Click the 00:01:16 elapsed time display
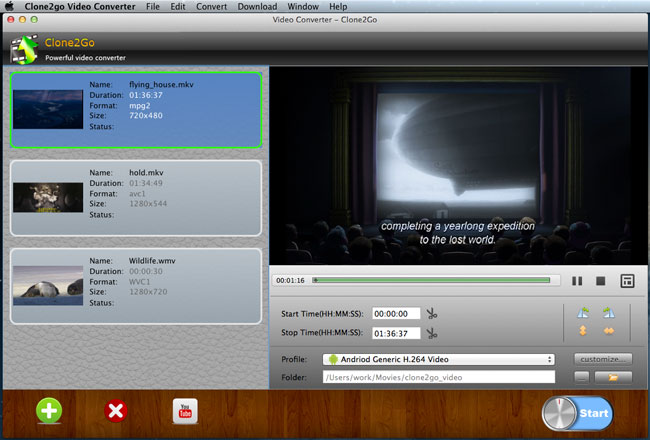The width and height of the screenshot is (650, 440). coord(290,280)
